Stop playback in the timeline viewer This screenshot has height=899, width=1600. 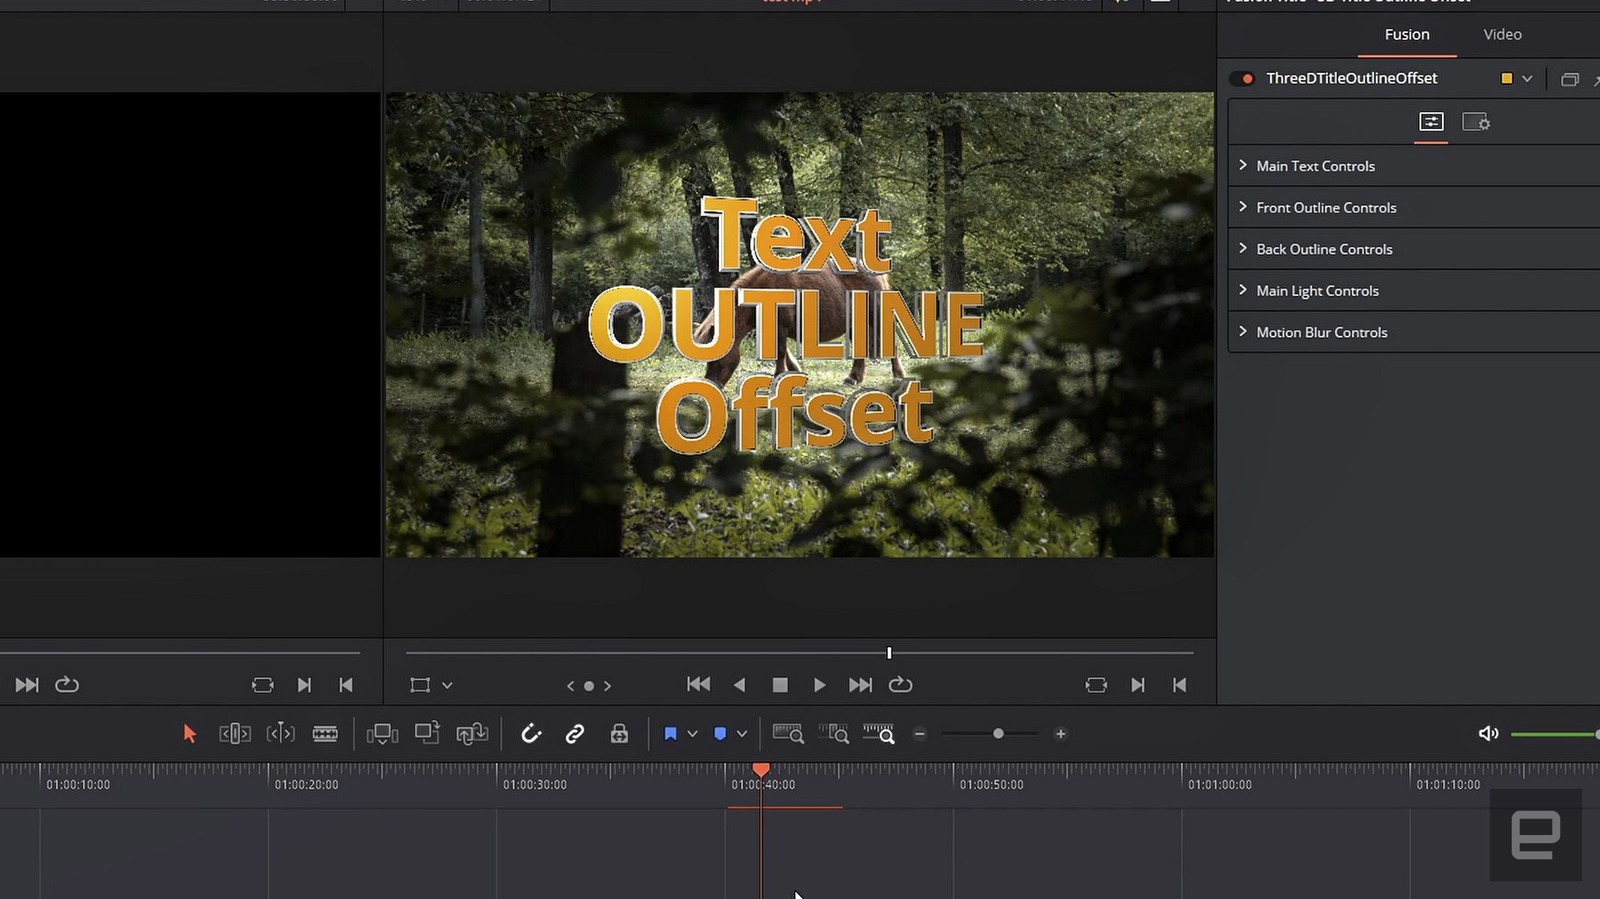(x=780, y=685)
